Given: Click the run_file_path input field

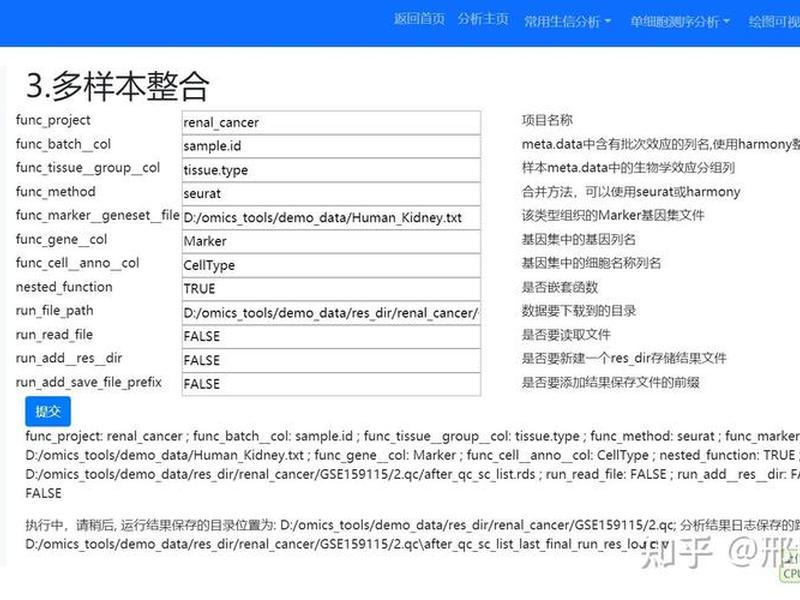Looking at the screenshot, I should (331, 313).
